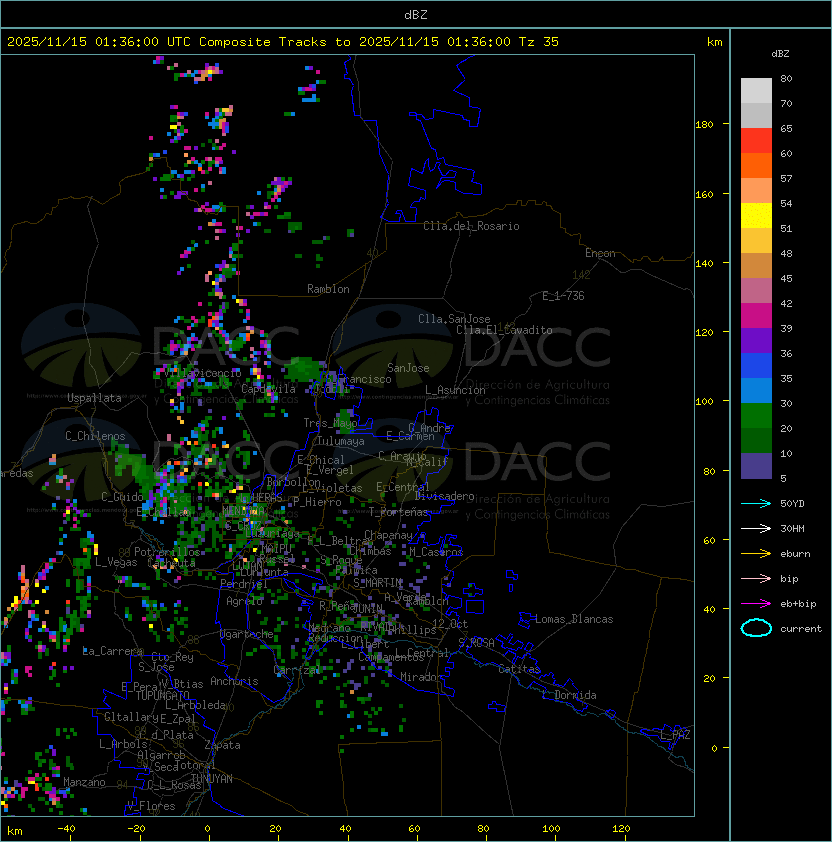The image size is (832, 842).
Task: Click the 'C_Chilenos' map label
Action: click(x=95, y=436)
